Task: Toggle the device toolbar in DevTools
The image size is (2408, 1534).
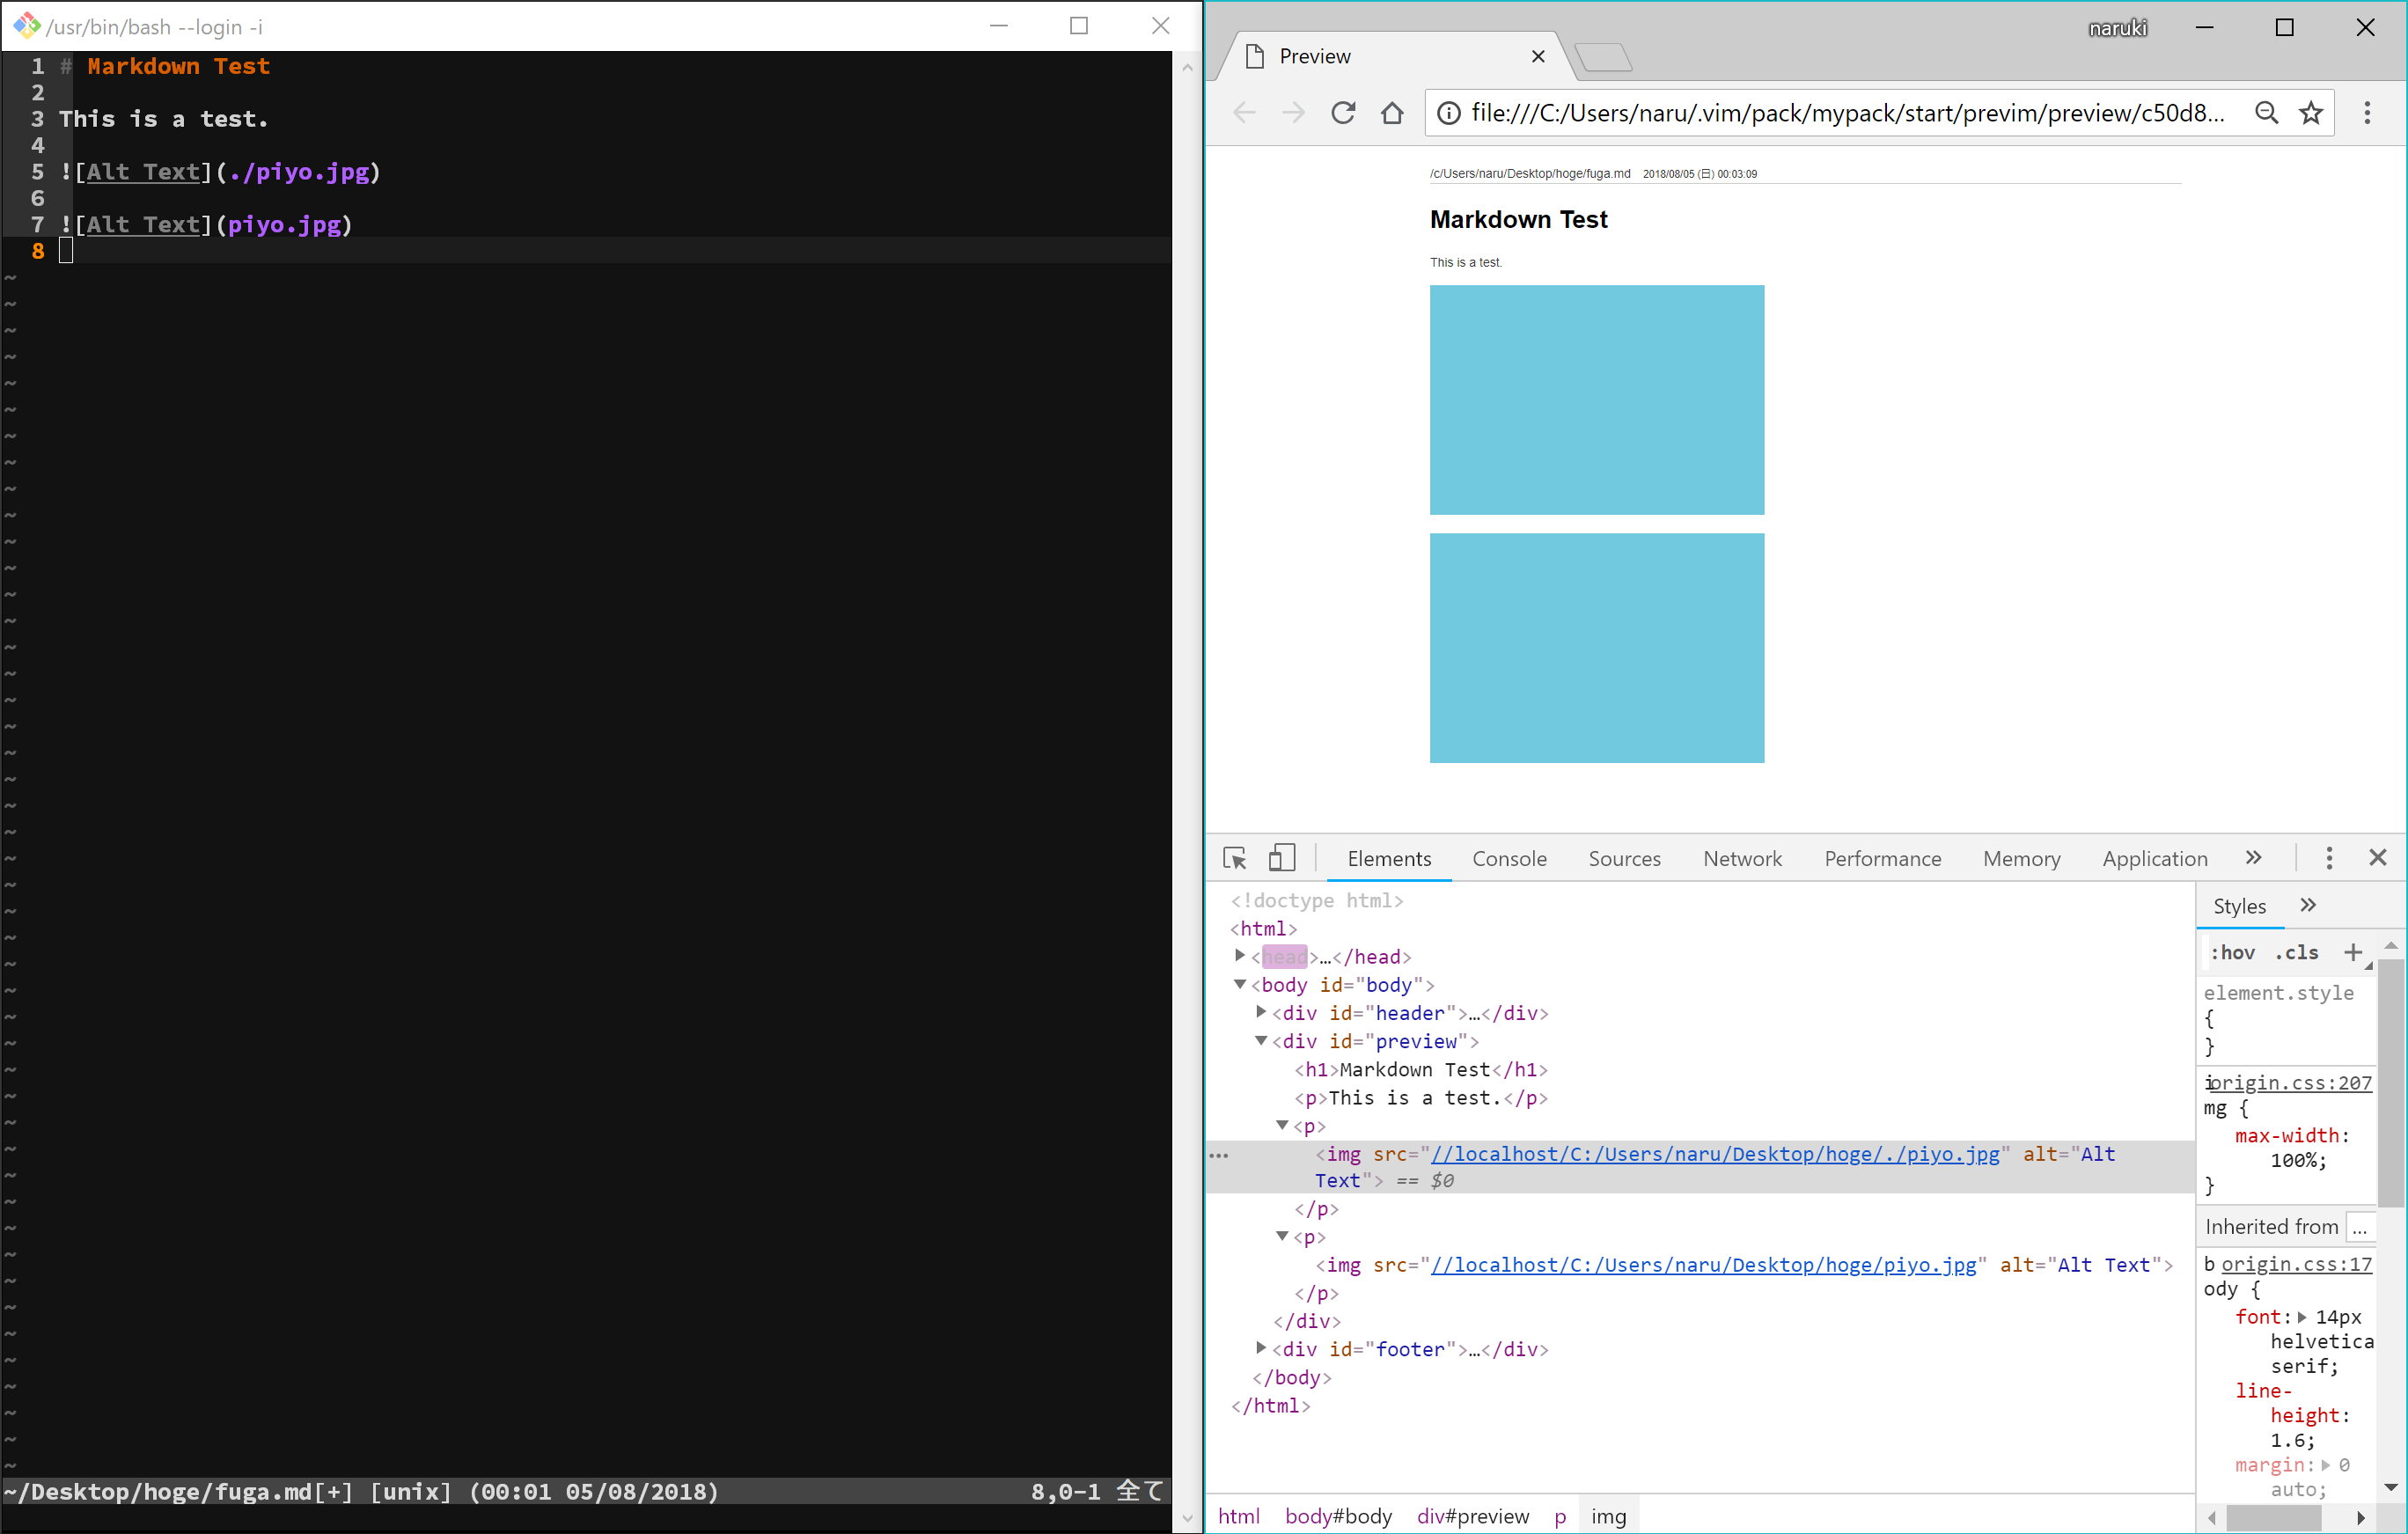Action: click(1282, 857)
